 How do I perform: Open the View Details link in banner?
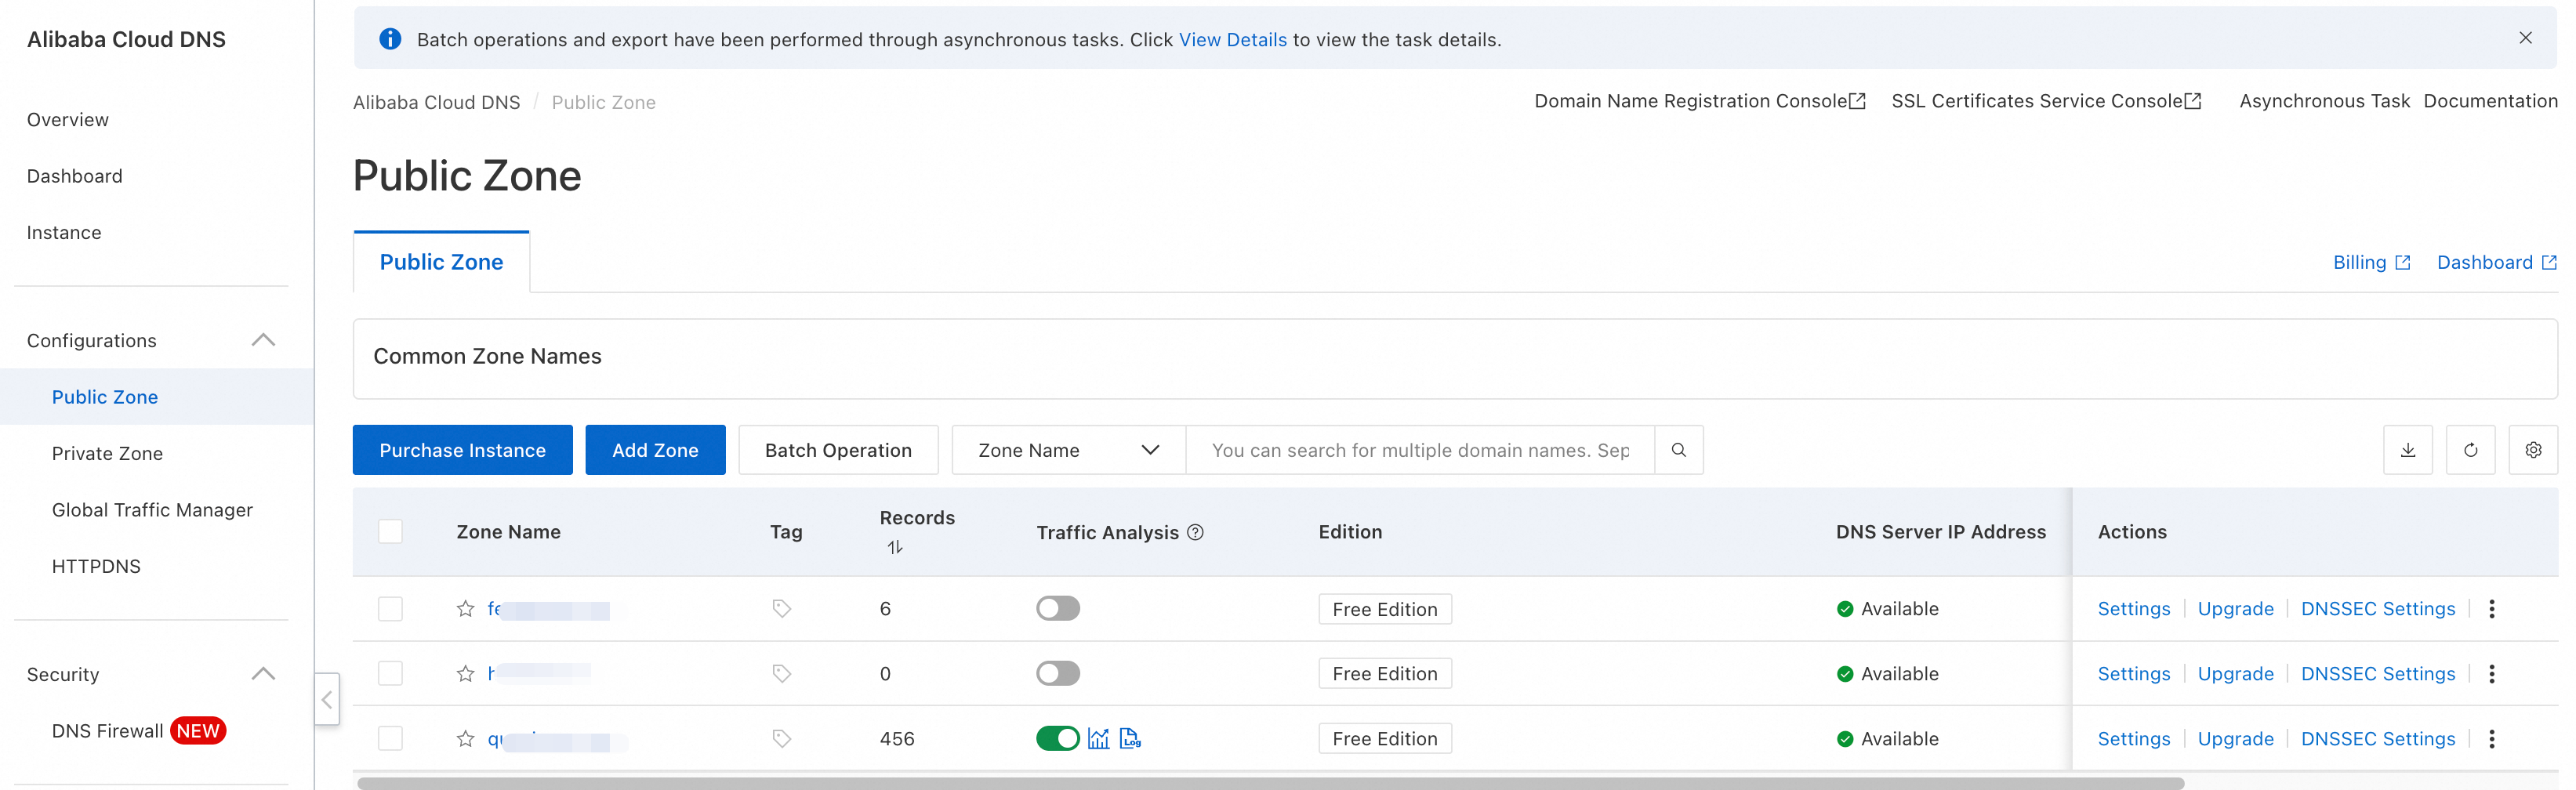click(1232, 40)
